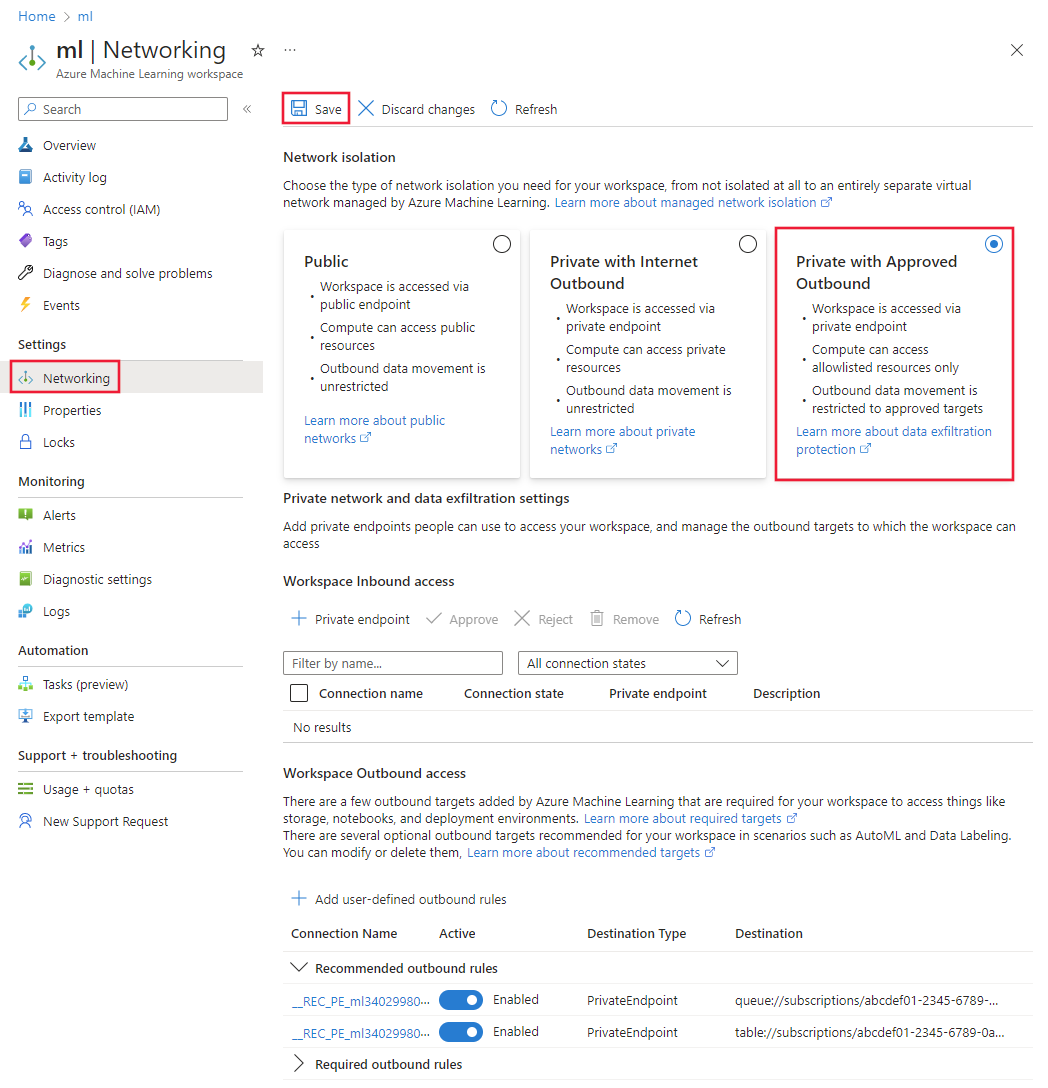Open the All connection states dropdown
Screen dimensions: 1048x1088
627,663
